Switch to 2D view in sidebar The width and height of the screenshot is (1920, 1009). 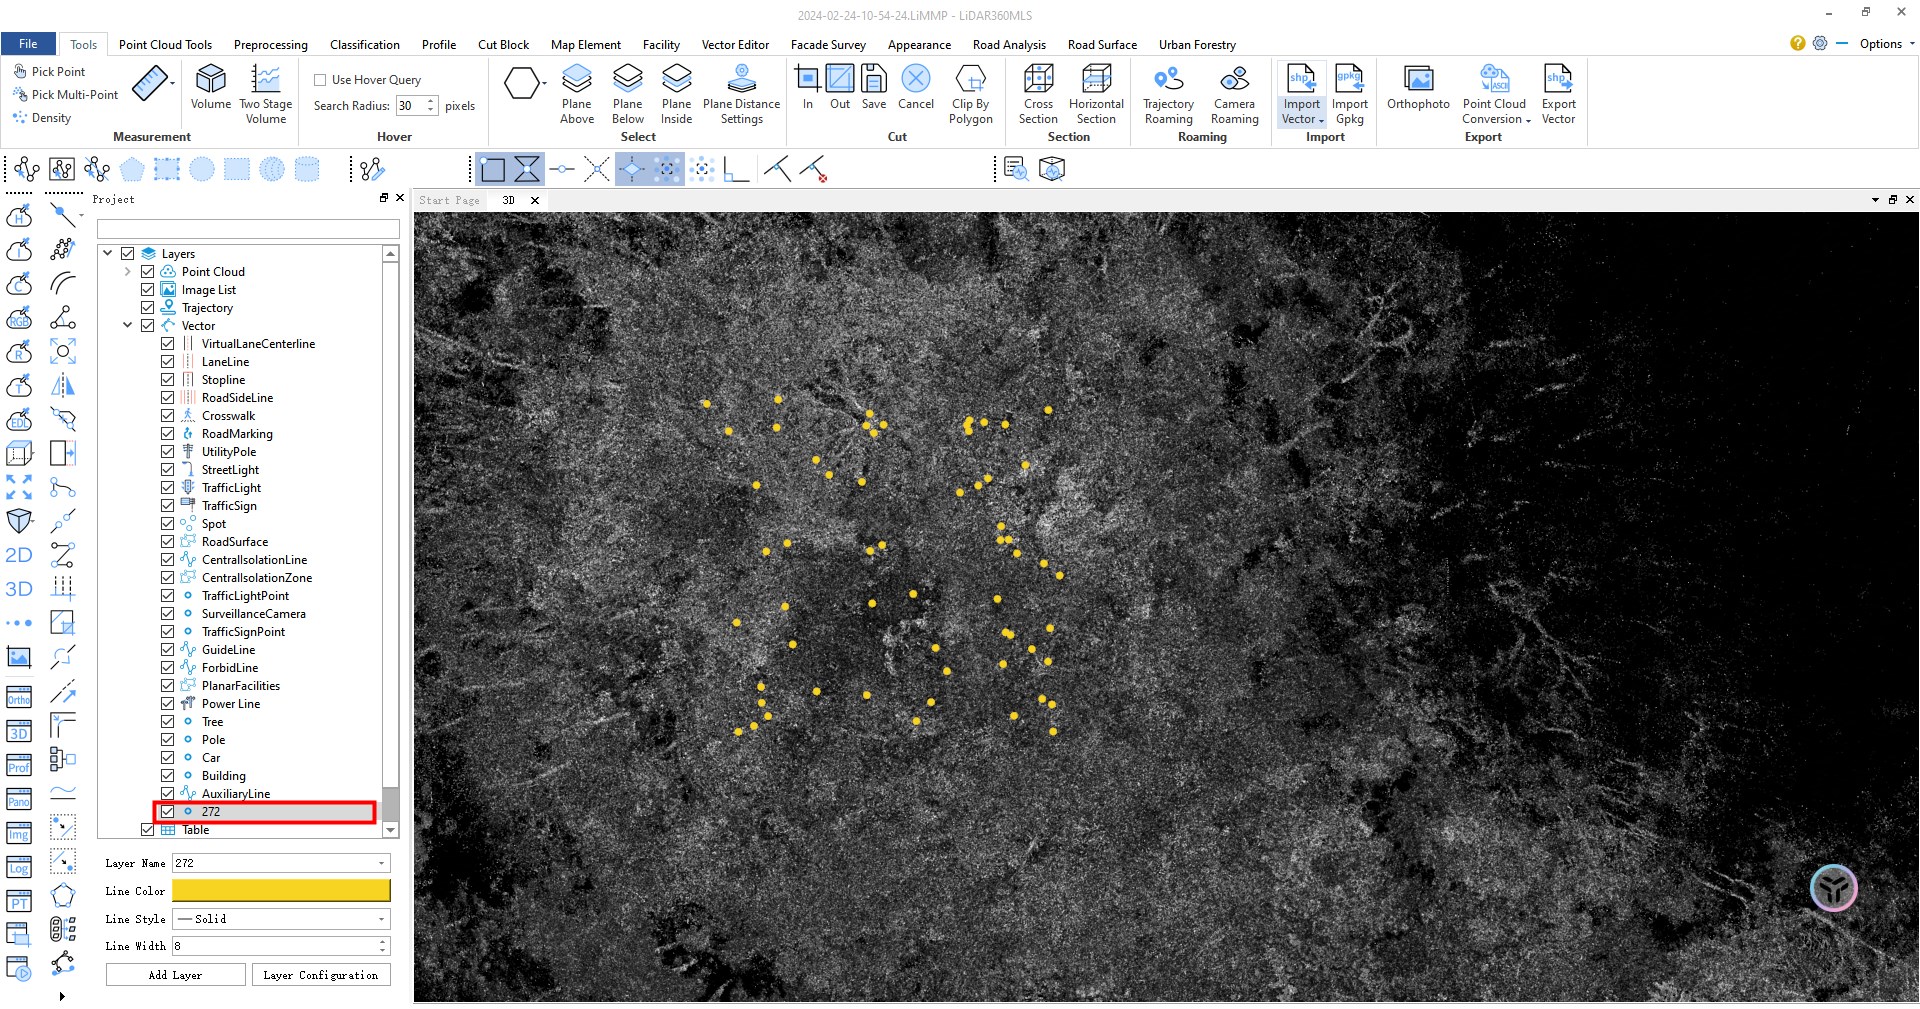pyautogui.click(x=19, y=555)
